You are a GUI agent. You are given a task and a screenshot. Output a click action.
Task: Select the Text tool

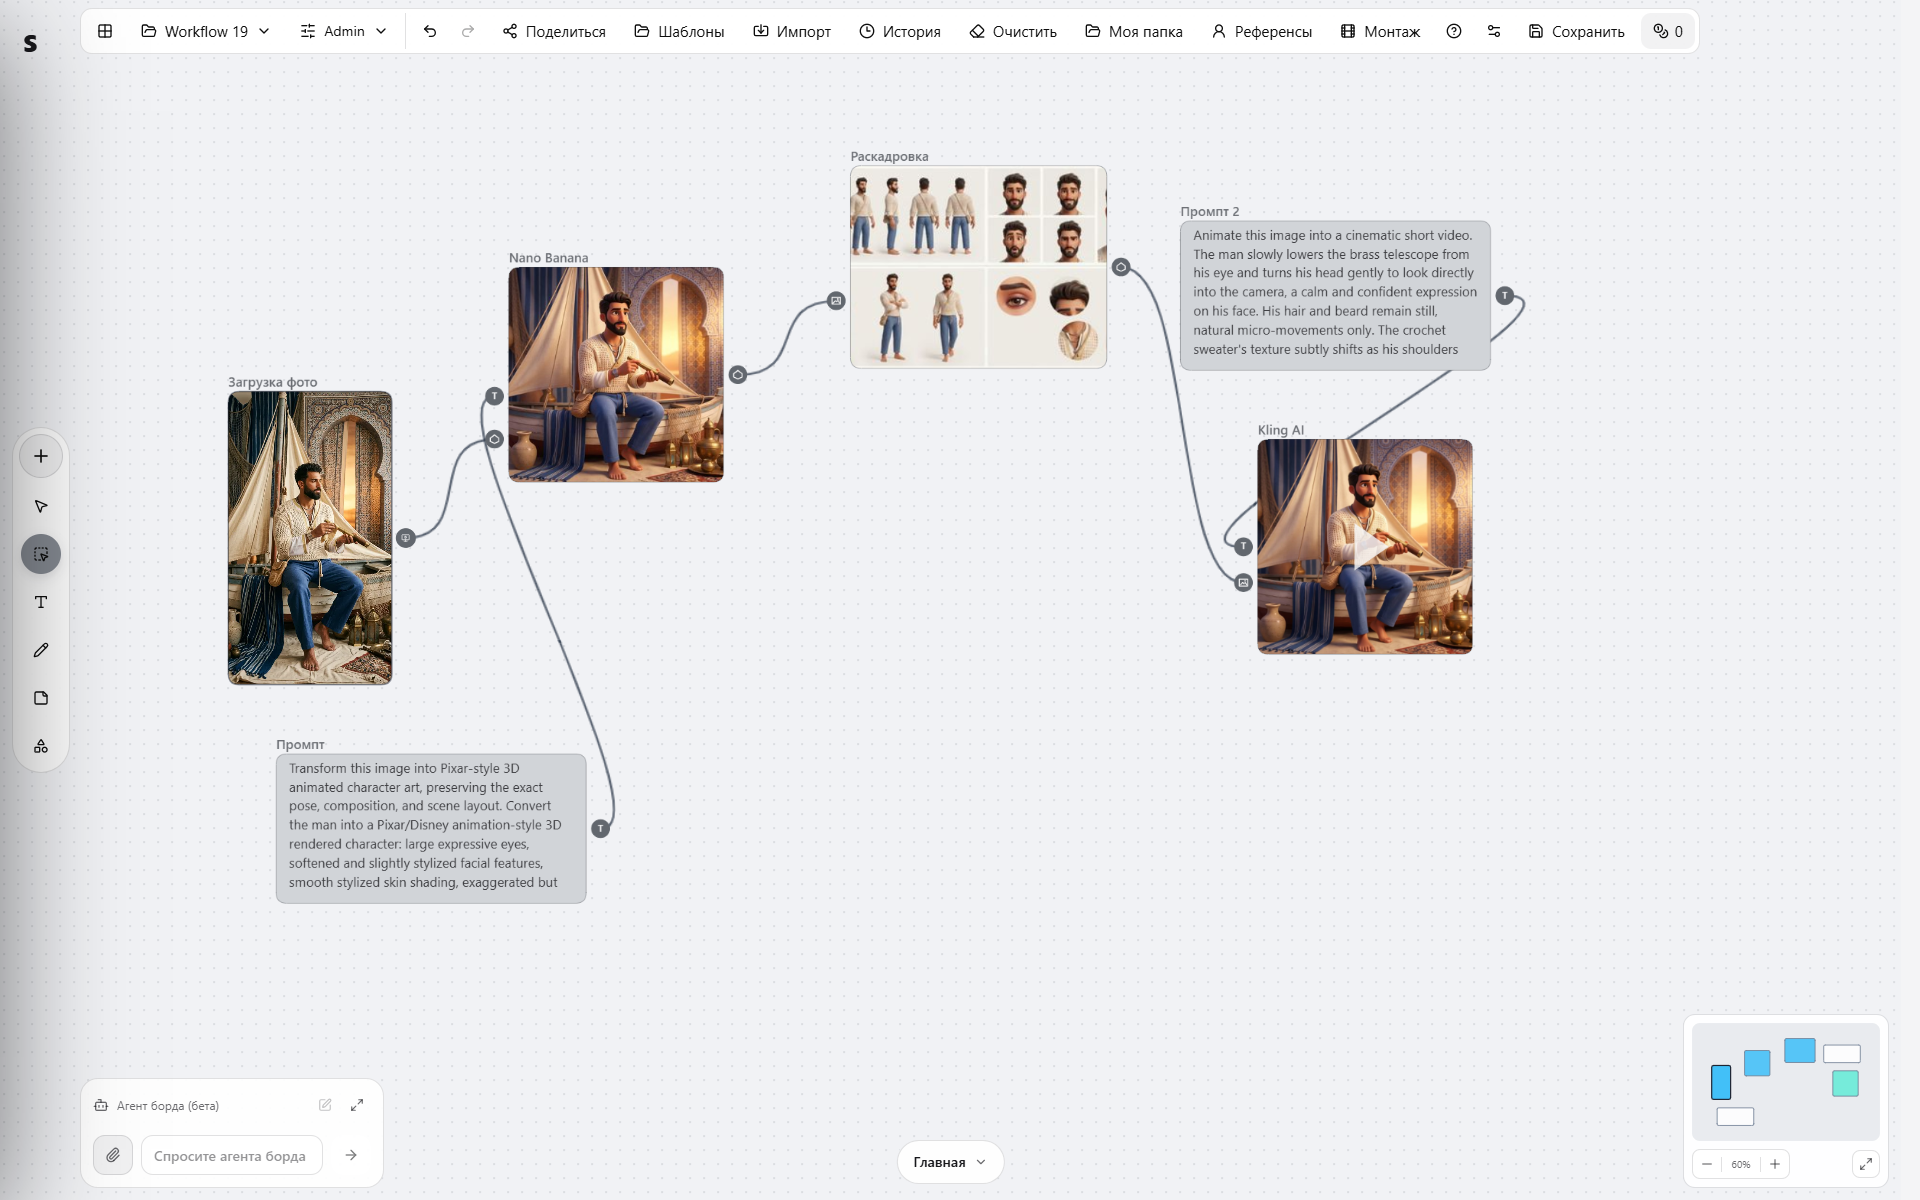(41, 602)
